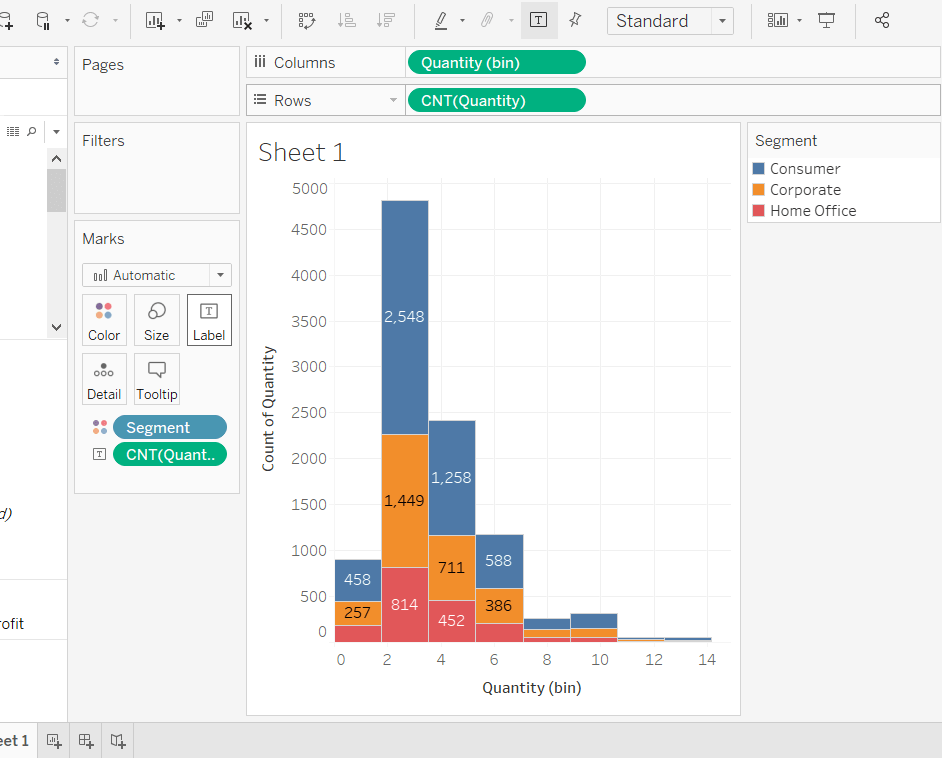Click the 1,449 Corporate bar segment
This screenshot has width=942, height=758.
(405, 500)
